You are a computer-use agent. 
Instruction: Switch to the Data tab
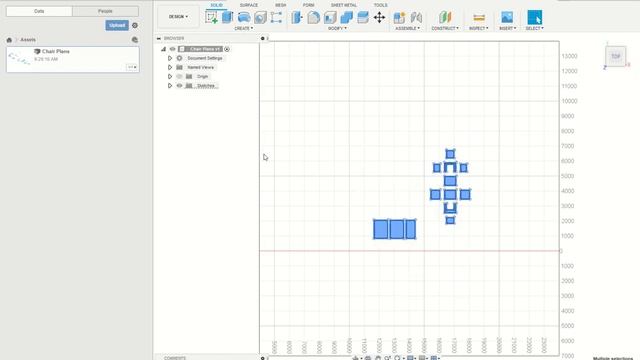click(x=39, y=11)
